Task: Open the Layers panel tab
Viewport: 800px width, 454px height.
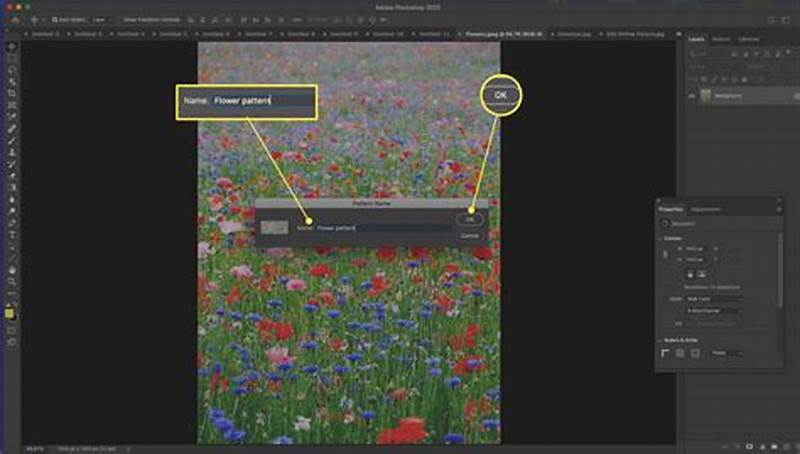Action: pos(696,39)
